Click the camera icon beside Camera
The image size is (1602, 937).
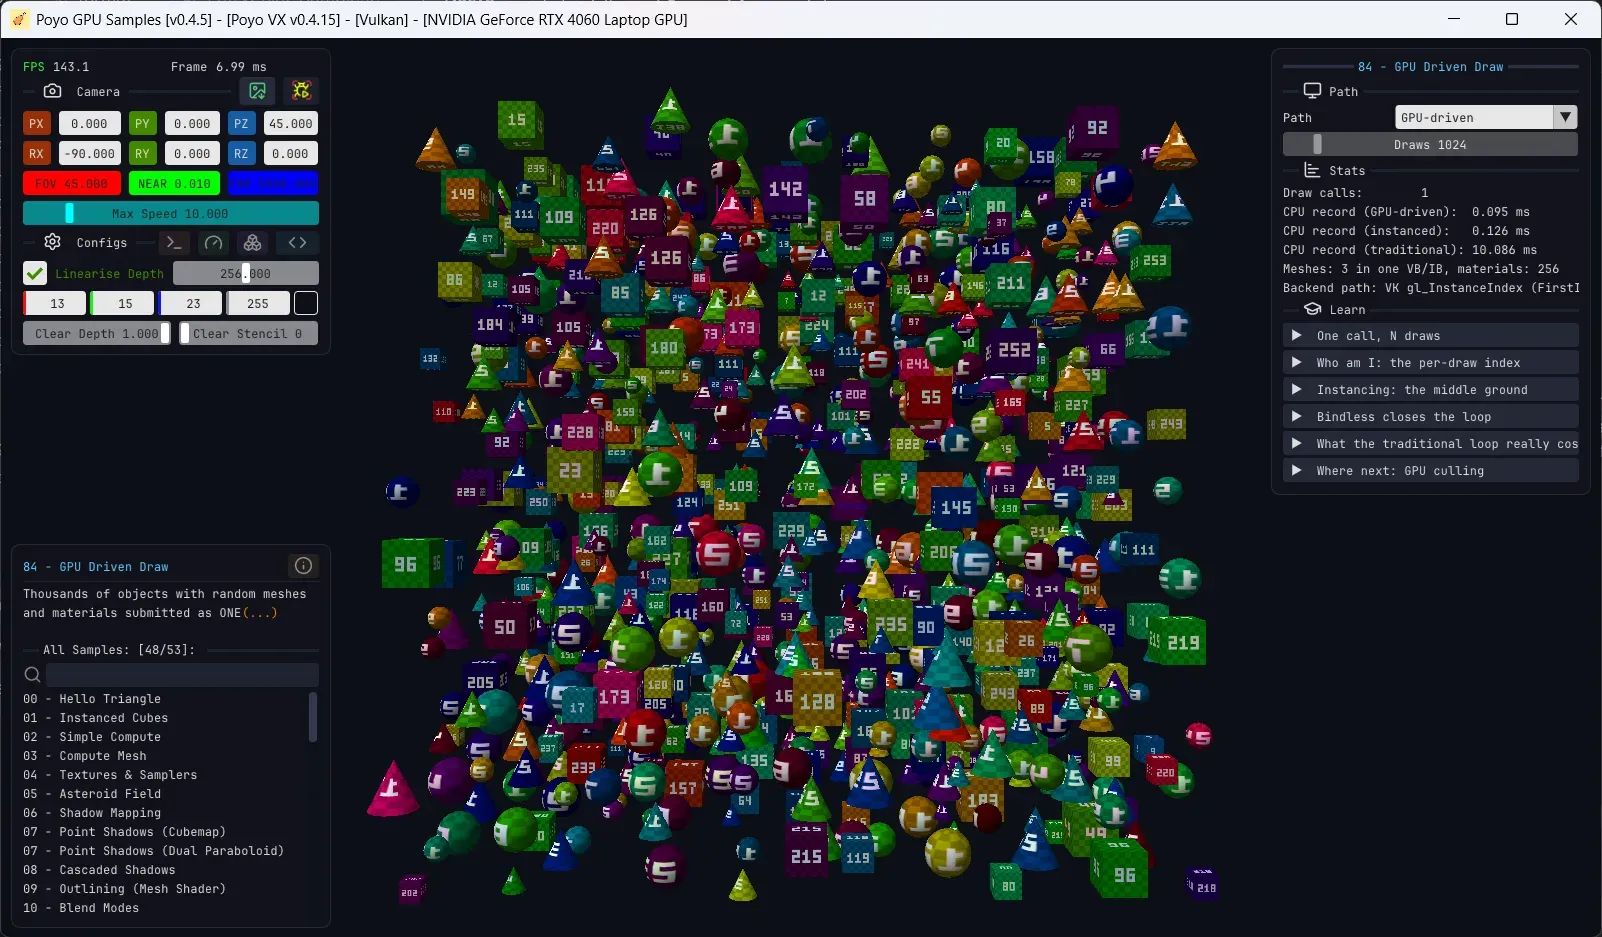click(x=53, y=91)
